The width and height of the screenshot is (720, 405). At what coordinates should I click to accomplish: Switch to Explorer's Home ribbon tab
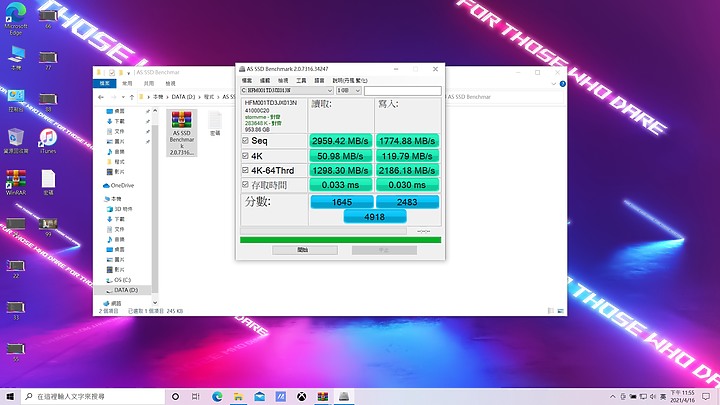click(127, 84)
